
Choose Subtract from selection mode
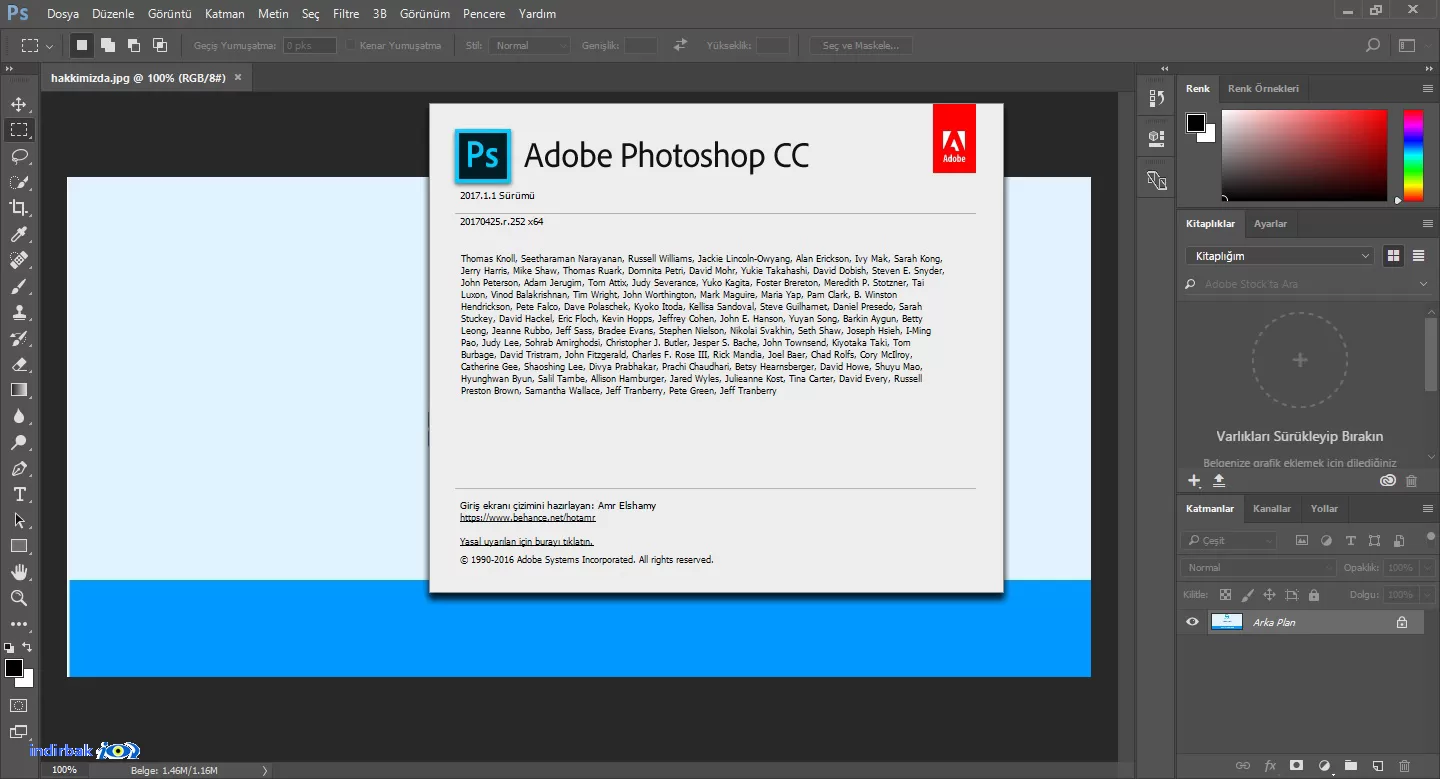[x=134, y=45]
